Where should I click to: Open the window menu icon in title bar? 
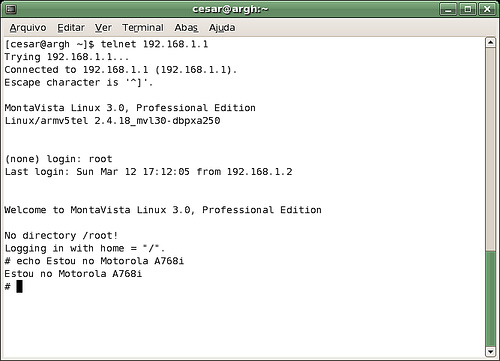pyautogui.click(x=11, y=9)
